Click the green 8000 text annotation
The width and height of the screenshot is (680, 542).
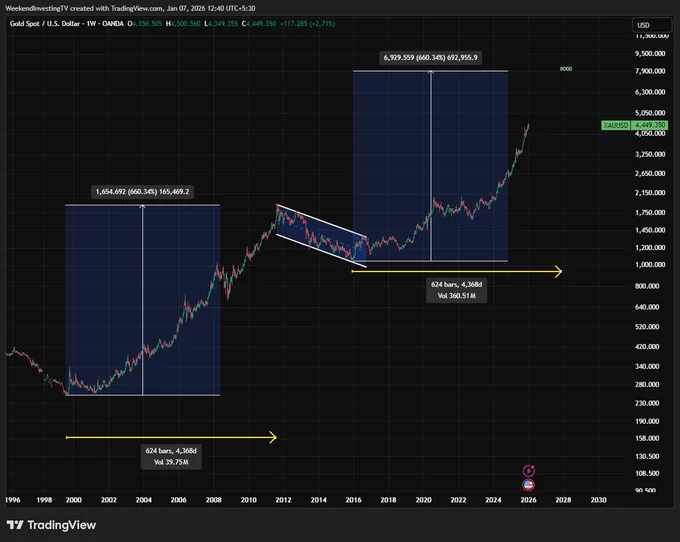566,69
